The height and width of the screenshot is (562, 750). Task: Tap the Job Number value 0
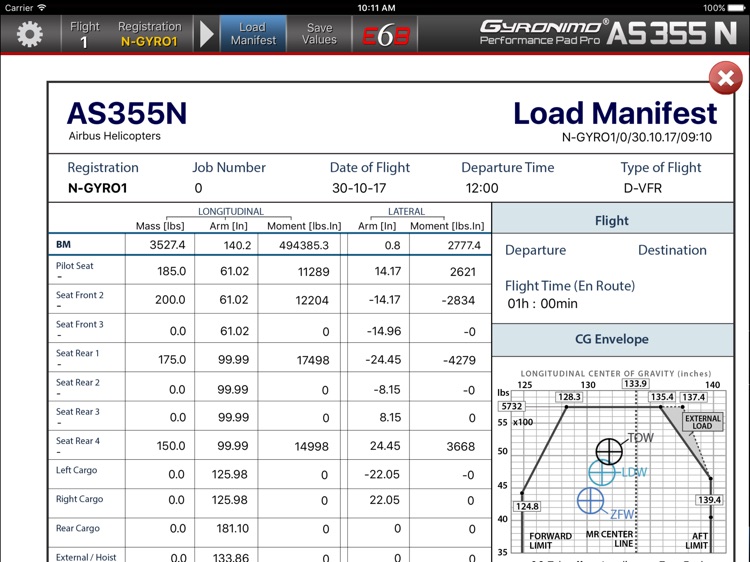[198, 188]
